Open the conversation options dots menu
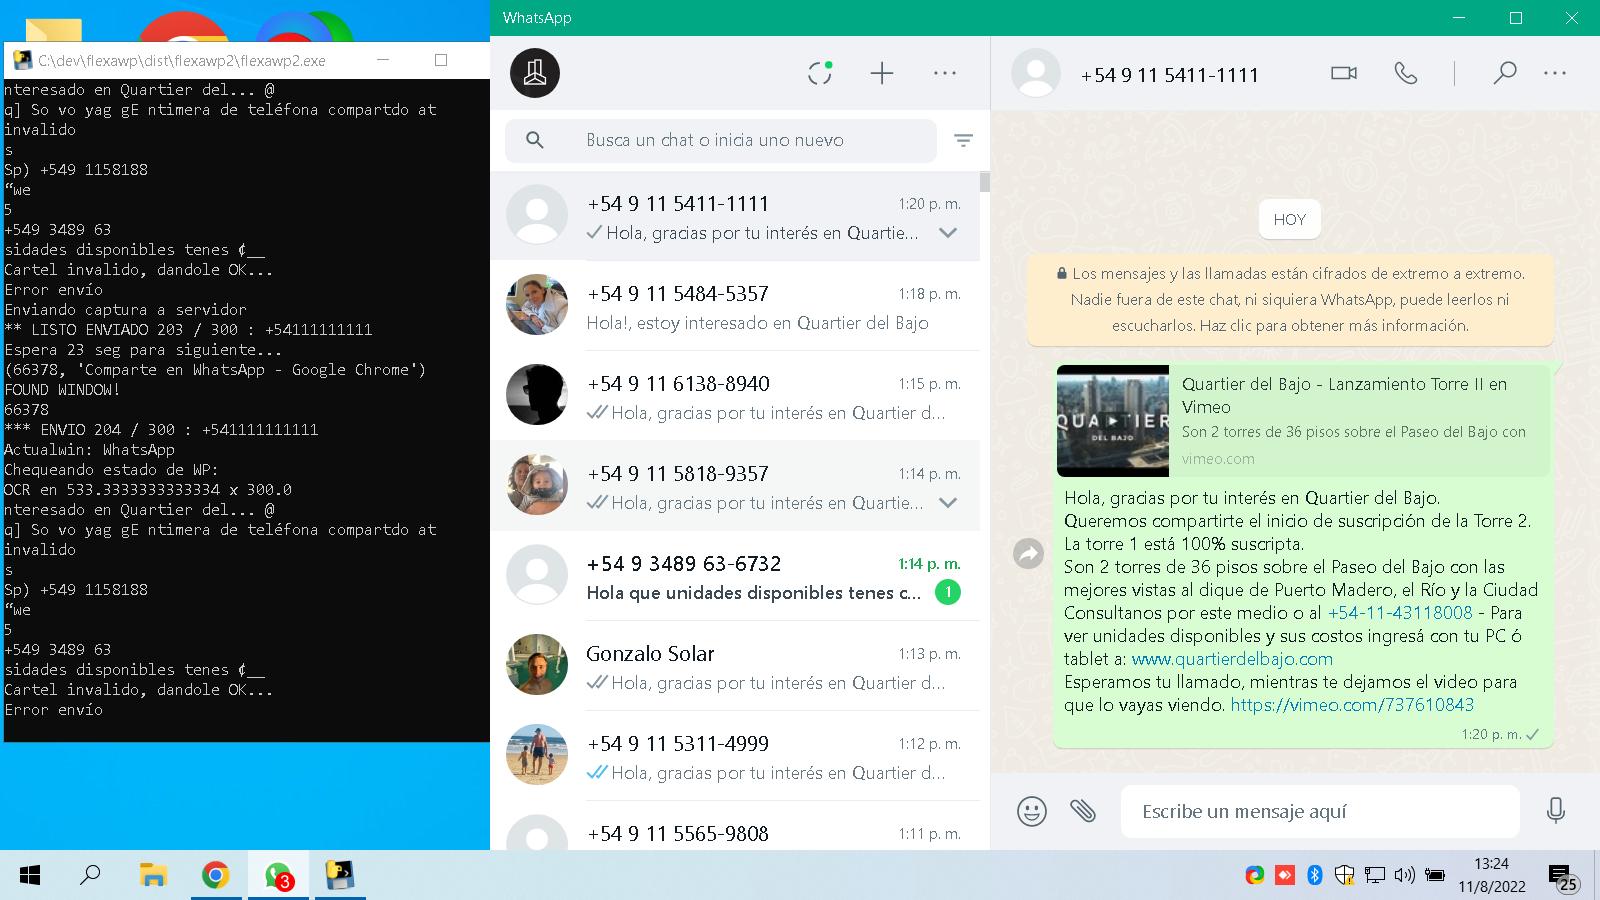The image size is (1600, 900). (1555, 73)
